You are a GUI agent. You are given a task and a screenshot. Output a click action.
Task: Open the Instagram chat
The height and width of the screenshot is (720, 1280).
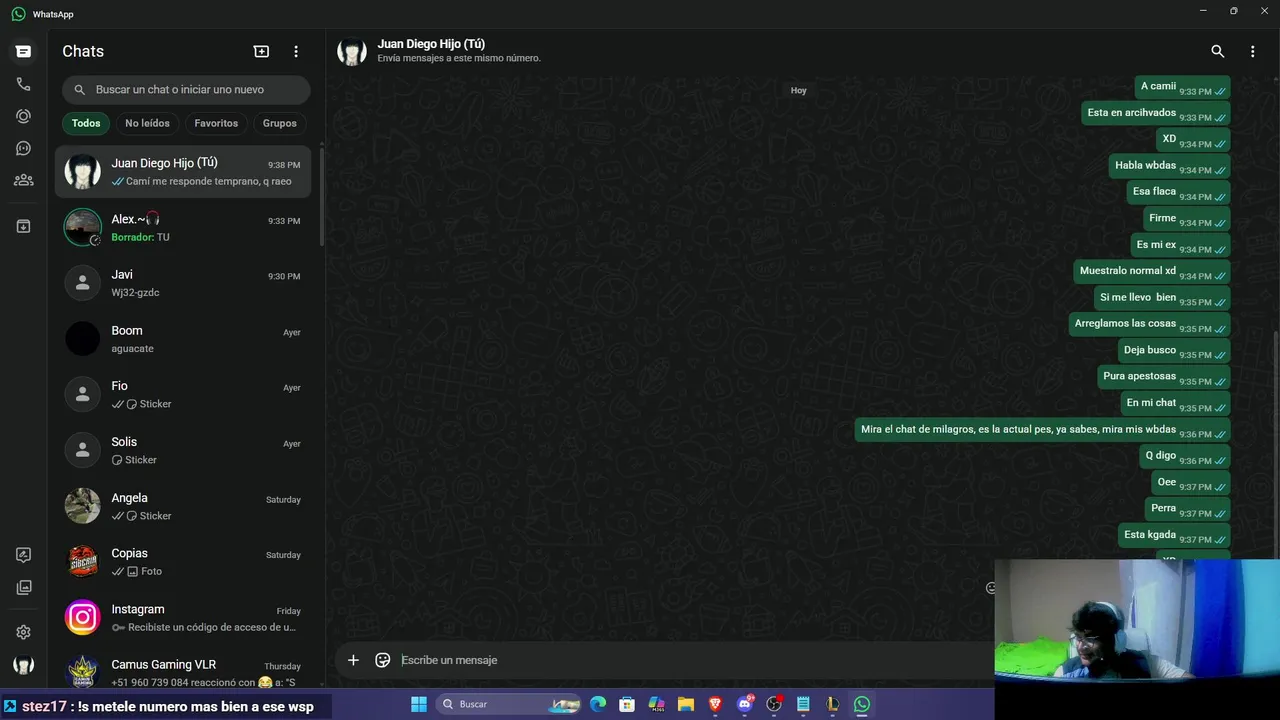183,618
